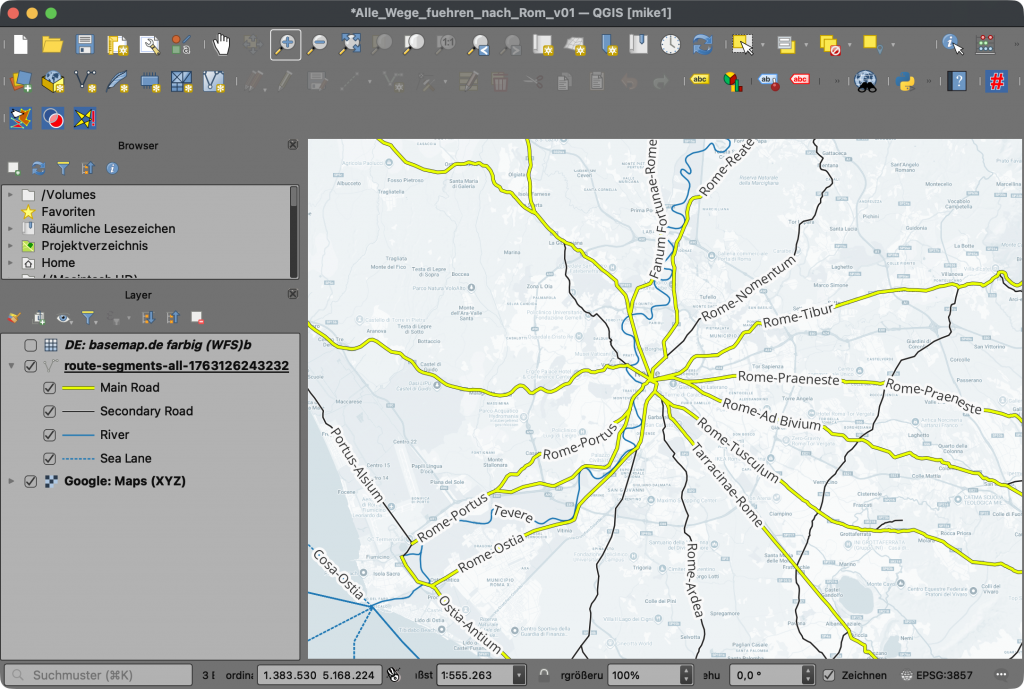This screenshot has width=1024, height=689.
Task: Hide the Google: Maps (XYZ) layer
Action: point(30,481)
